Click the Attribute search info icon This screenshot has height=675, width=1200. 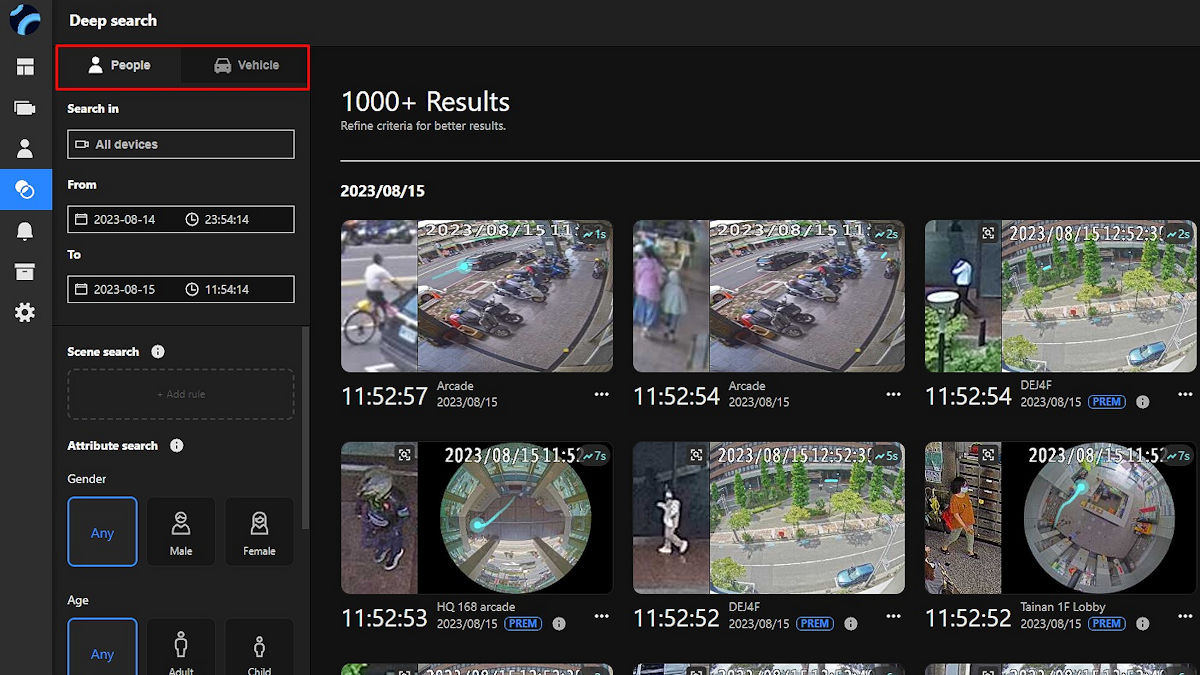[x=177, y=446]
